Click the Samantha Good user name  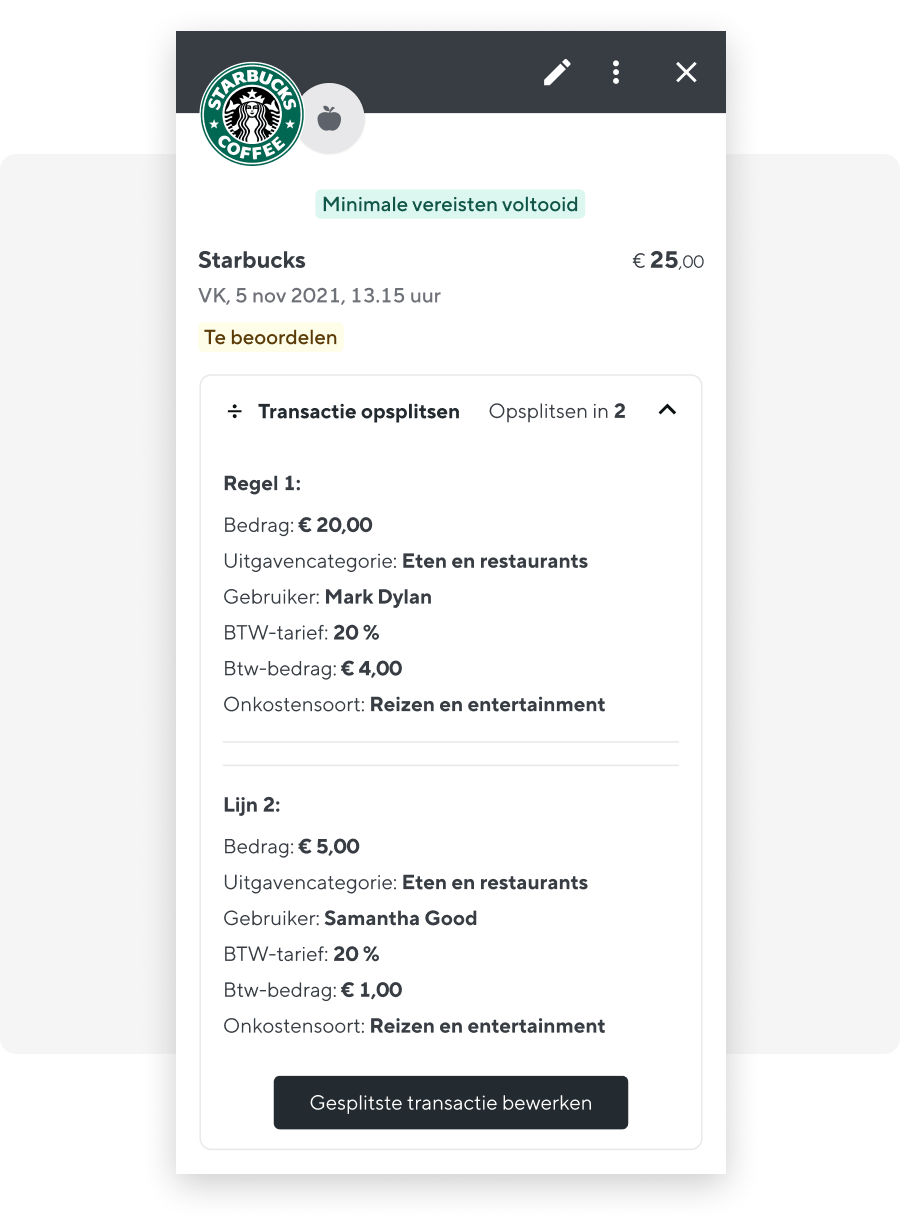tap(401, 918)
